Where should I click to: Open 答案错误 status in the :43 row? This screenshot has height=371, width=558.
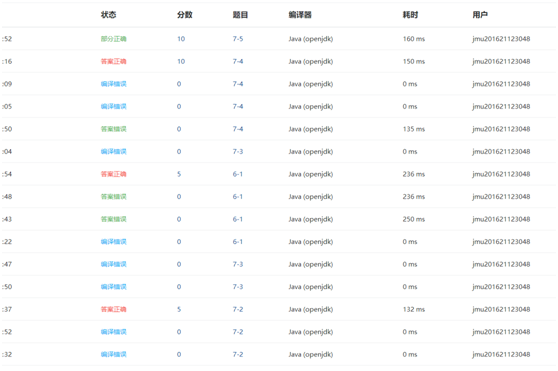pyautogui.click(x=114, y=219)
